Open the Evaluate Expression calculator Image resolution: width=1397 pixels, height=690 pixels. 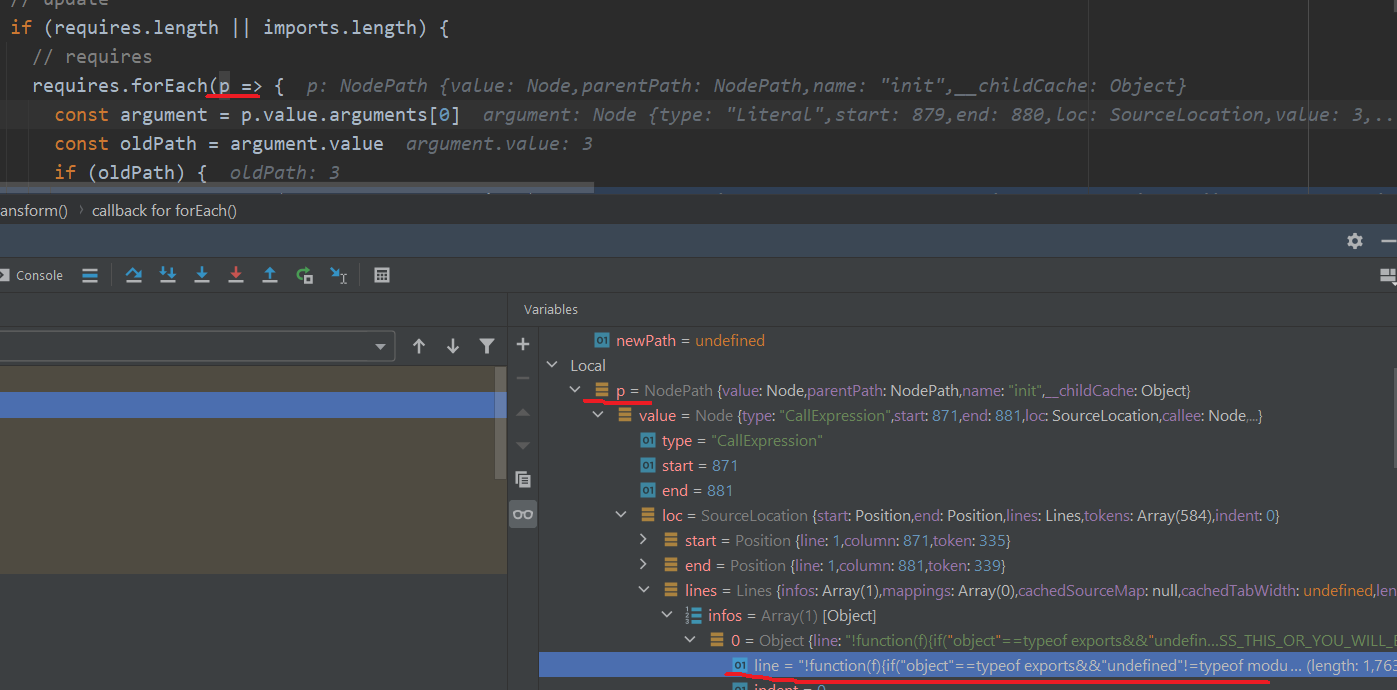[382, 275]
